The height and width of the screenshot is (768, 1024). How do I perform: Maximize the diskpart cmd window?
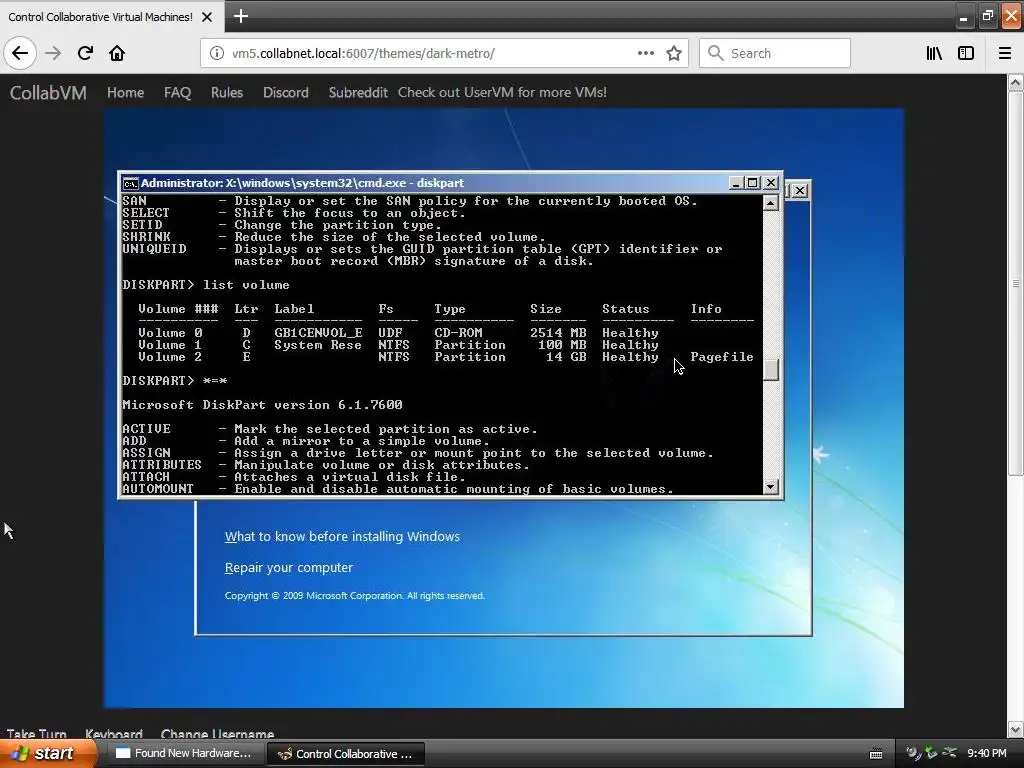coord(752,183)
